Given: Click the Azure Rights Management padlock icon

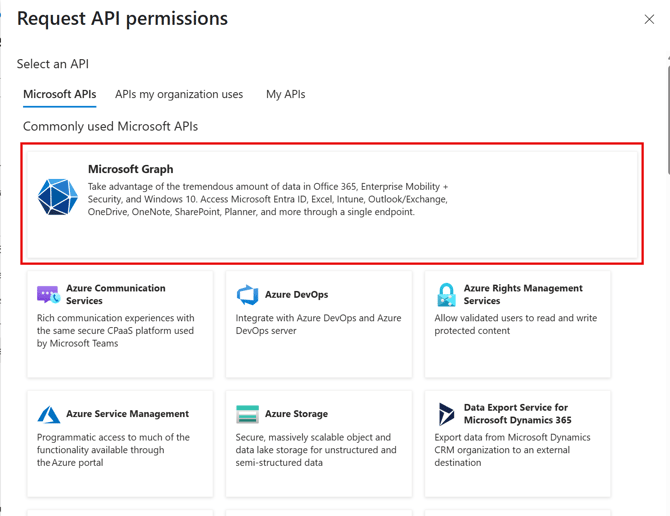Looking at the screenshot, I should [x=447, y=295].
